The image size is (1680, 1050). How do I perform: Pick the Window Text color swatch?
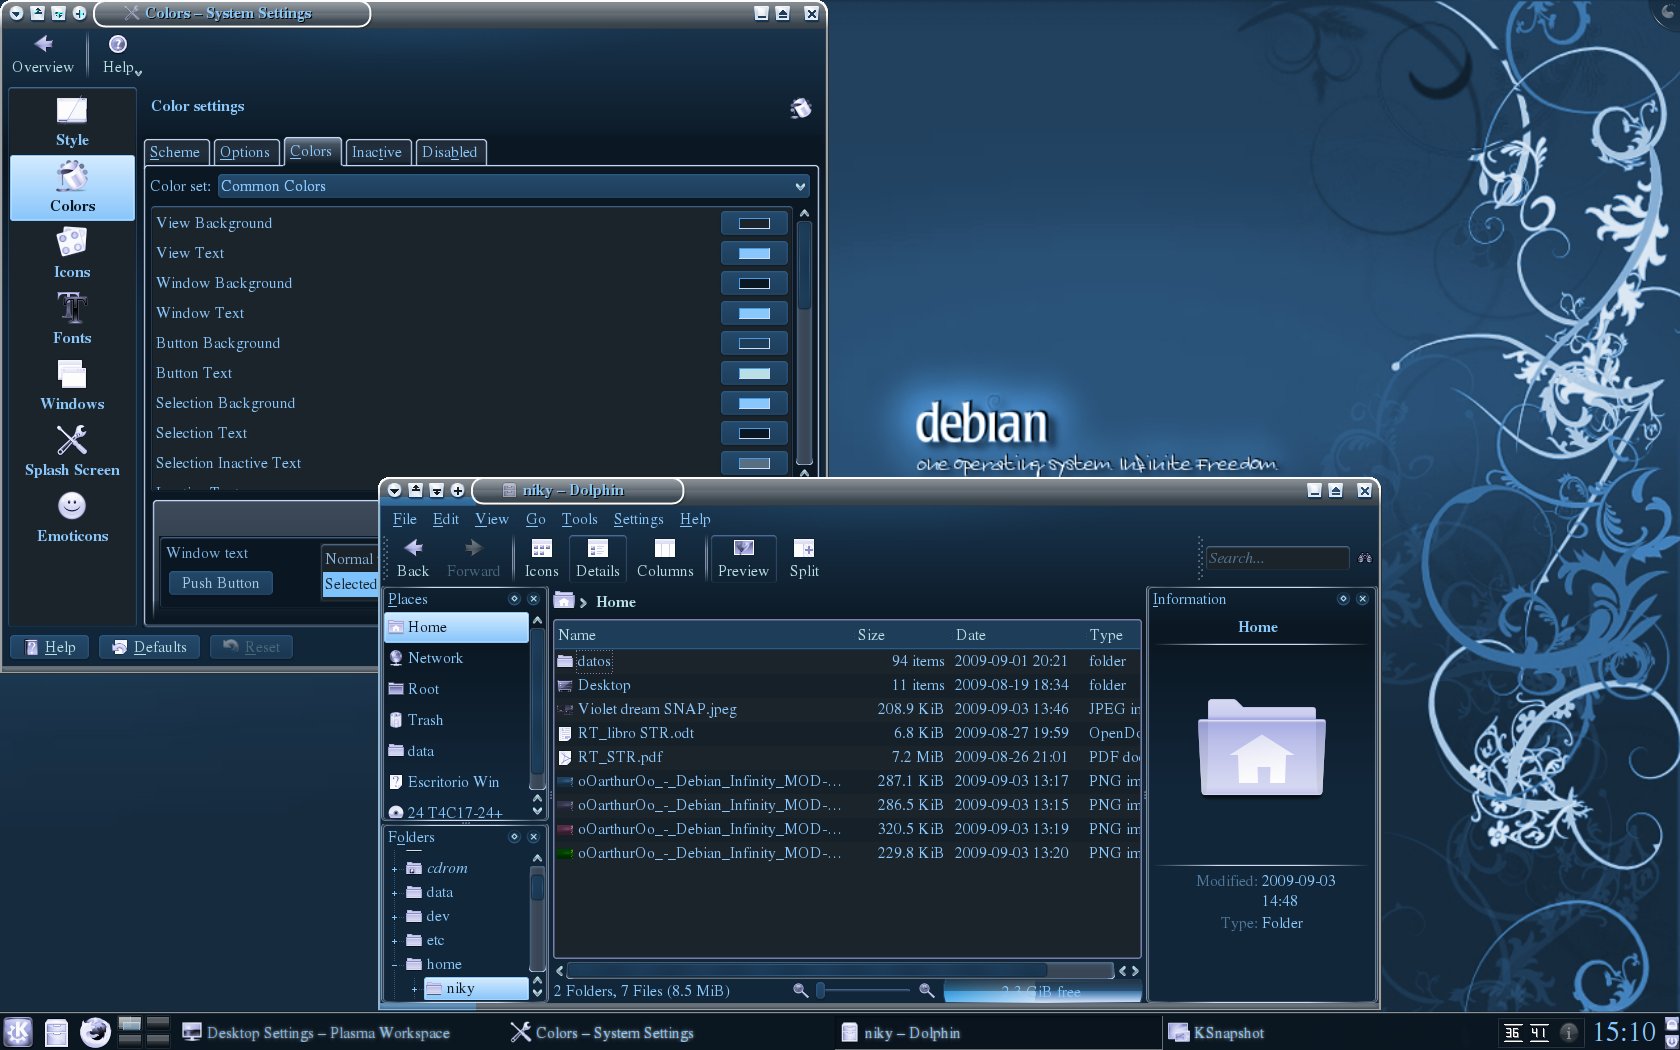(x=754, y=313)
